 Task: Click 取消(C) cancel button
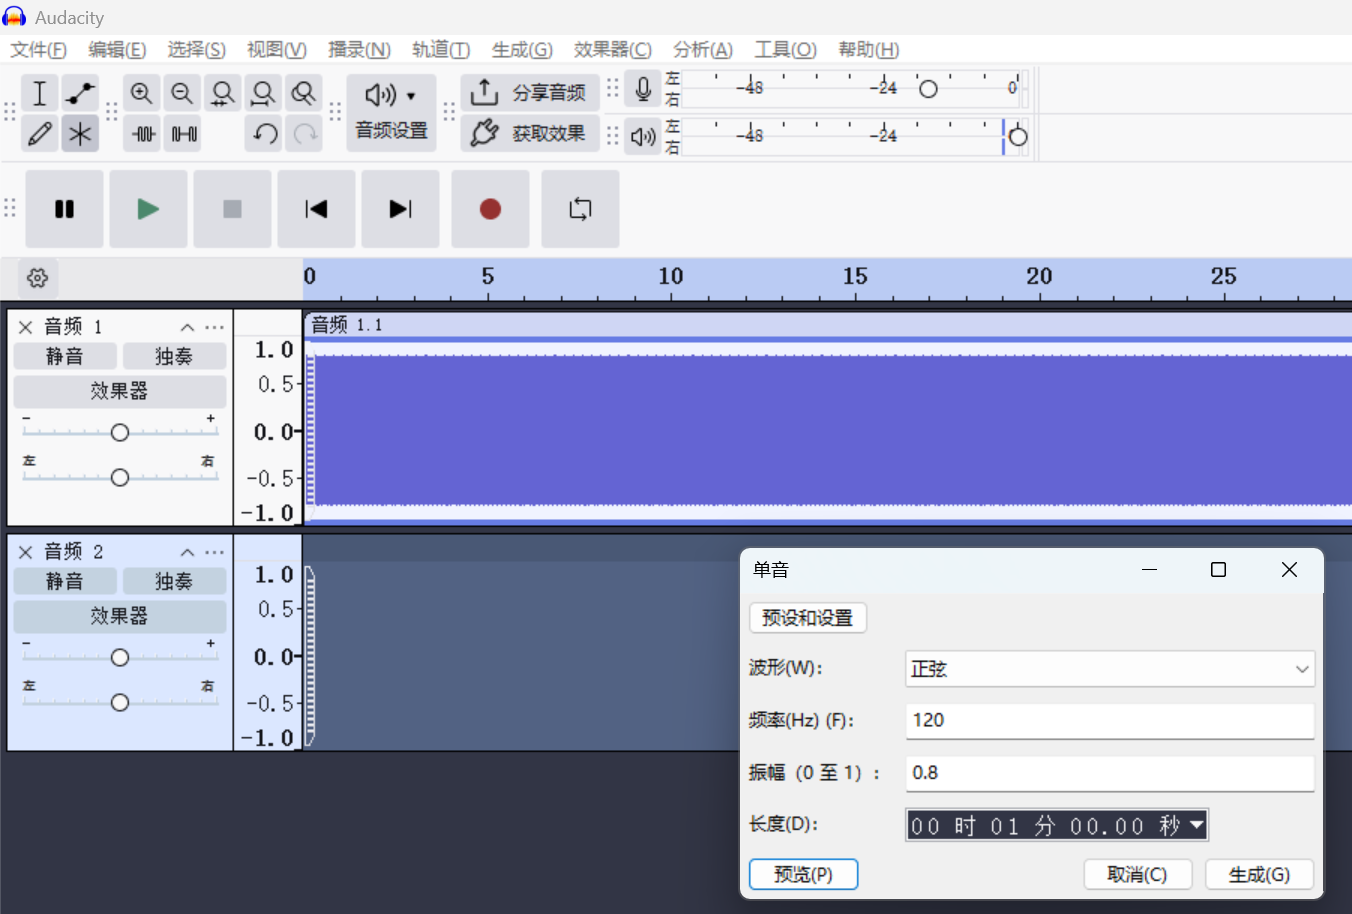1138,875
